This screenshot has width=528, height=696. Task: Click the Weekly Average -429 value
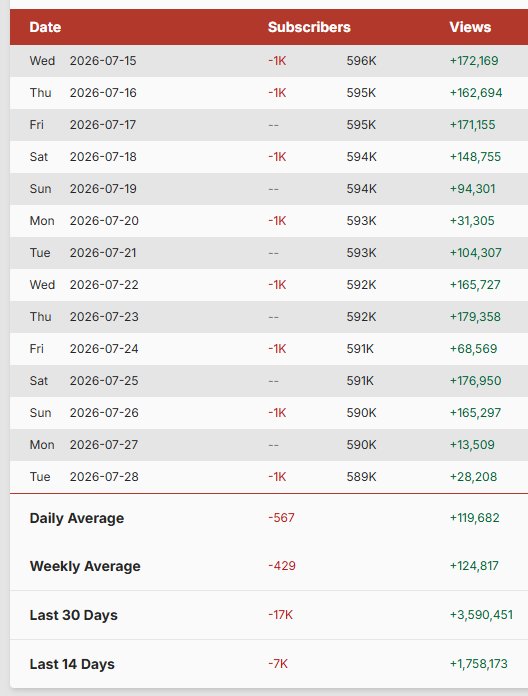click(x=282, y=566)
